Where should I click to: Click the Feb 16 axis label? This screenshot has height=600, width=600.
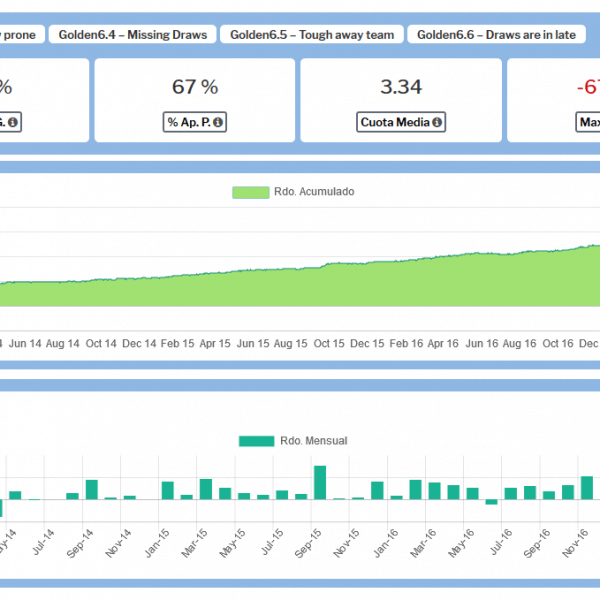[x=405, y=344]
